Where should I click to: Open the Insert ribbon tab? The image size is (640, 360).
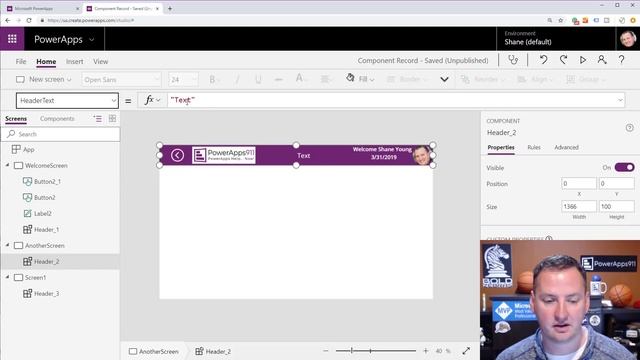(75, 61)
